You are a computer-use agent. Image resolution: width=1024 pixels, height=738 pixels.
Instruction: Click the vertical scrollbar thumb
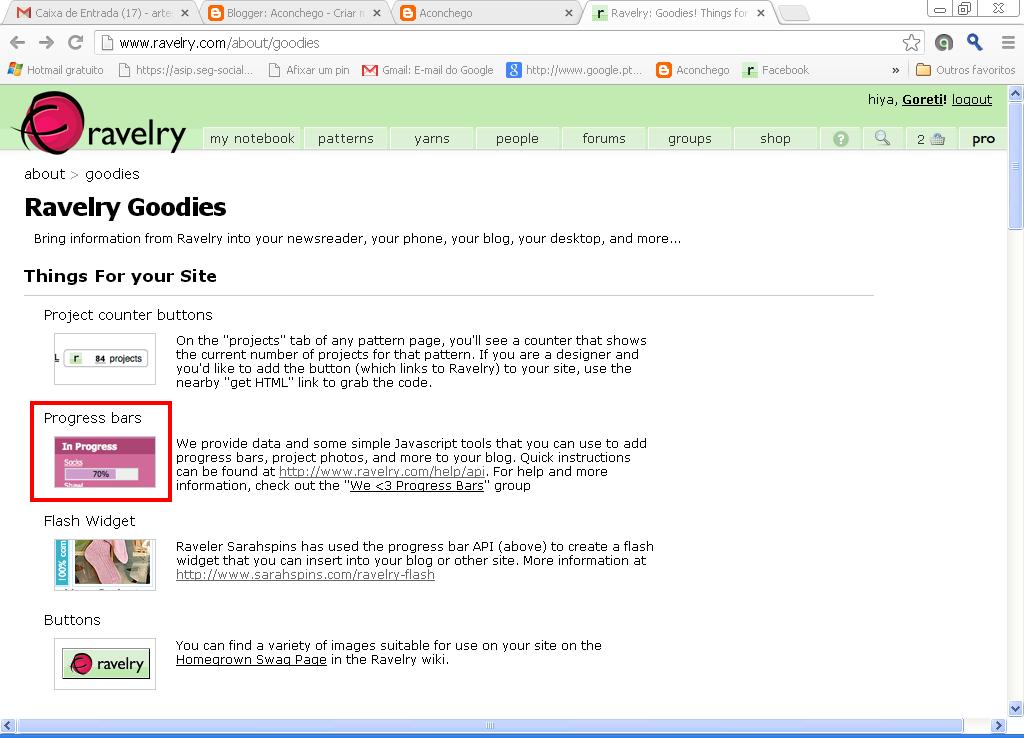(1016, 167)
